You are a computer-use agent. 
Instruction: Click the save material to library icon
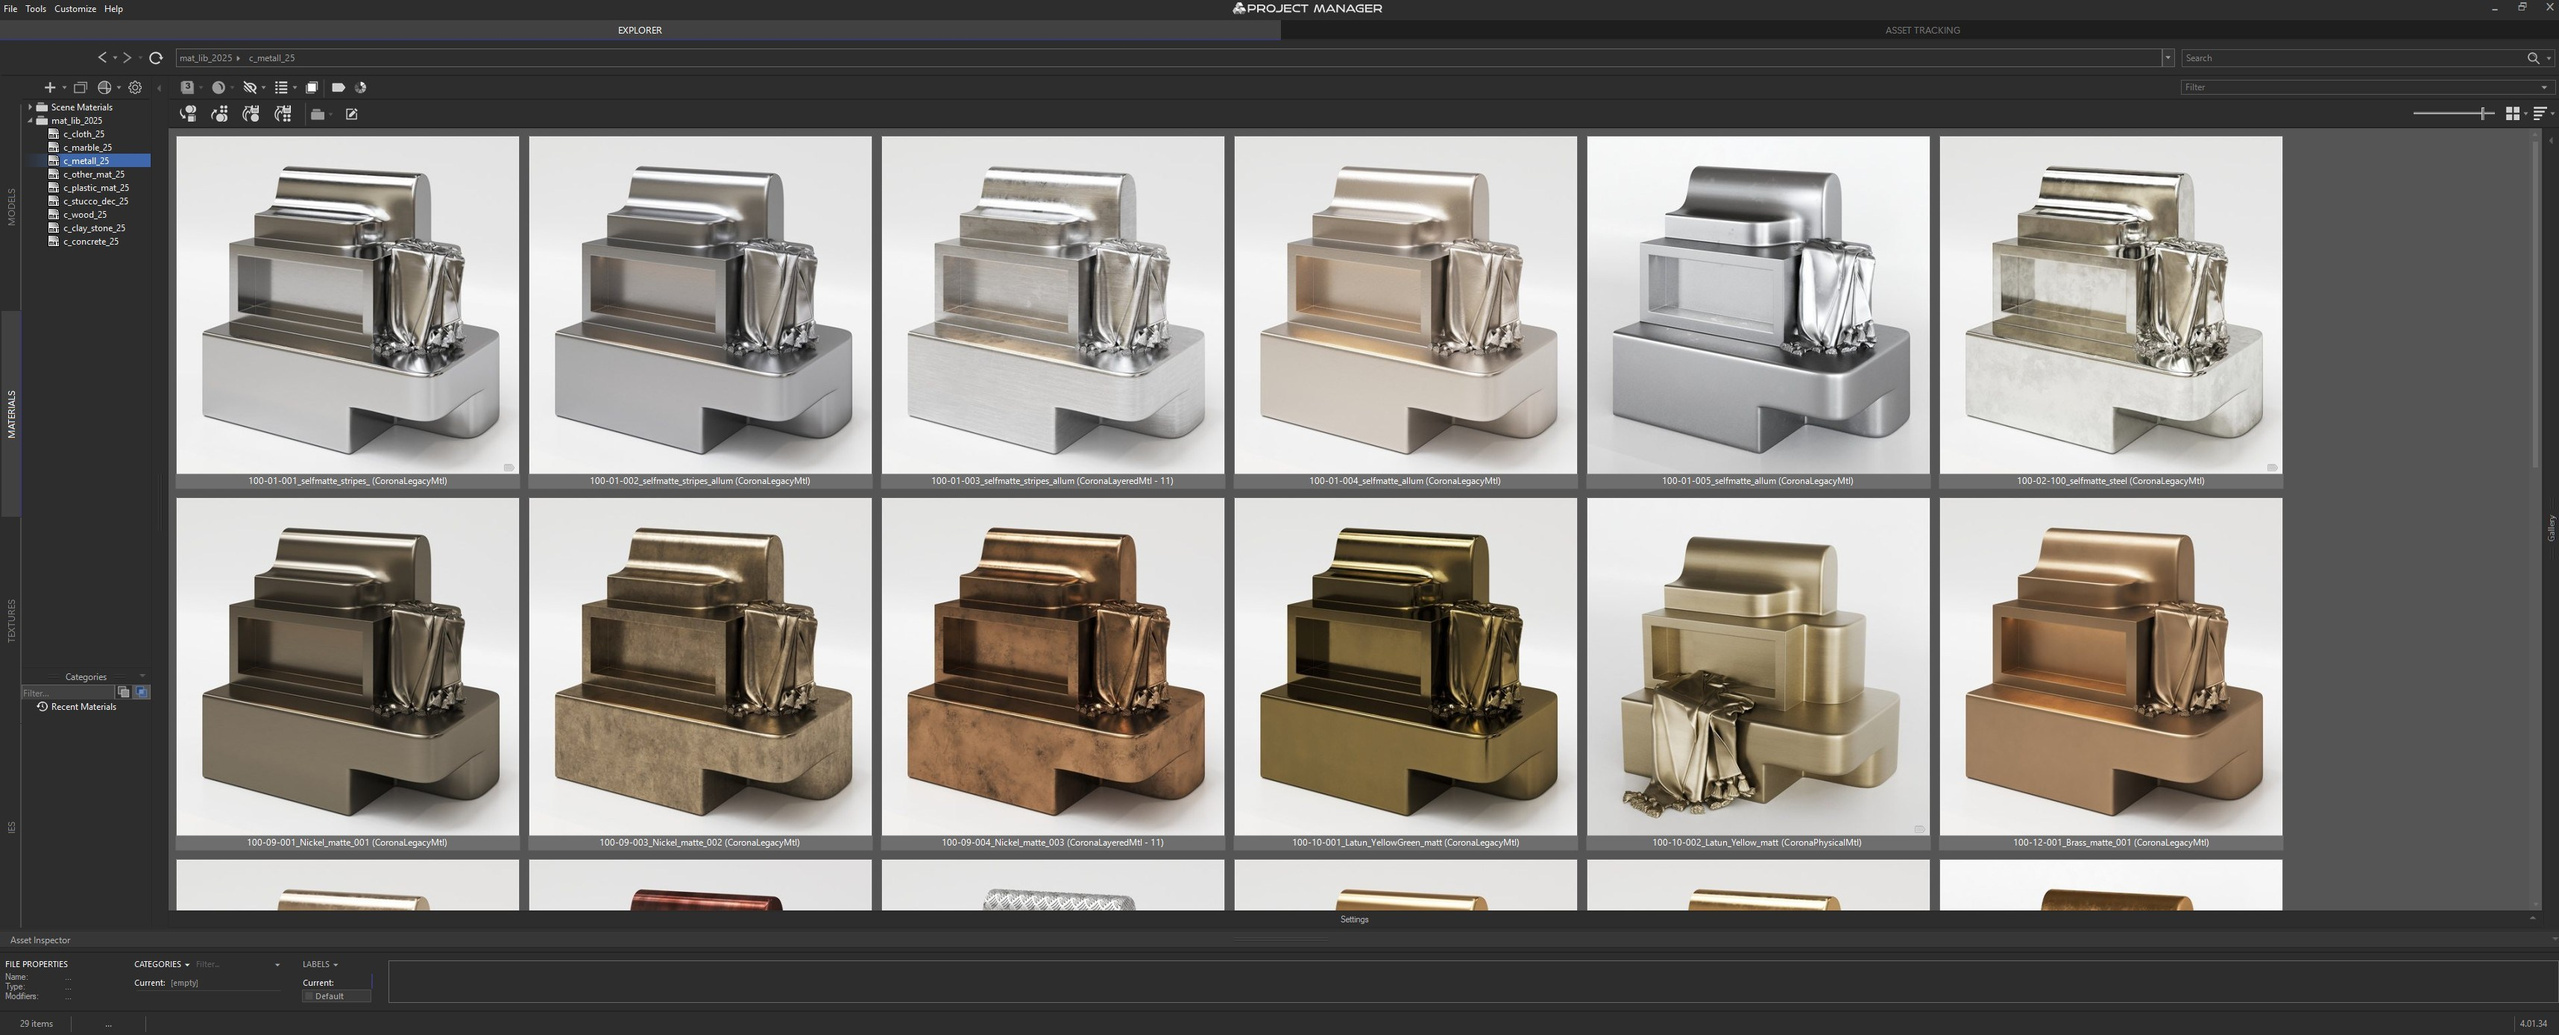pos(252,114)
